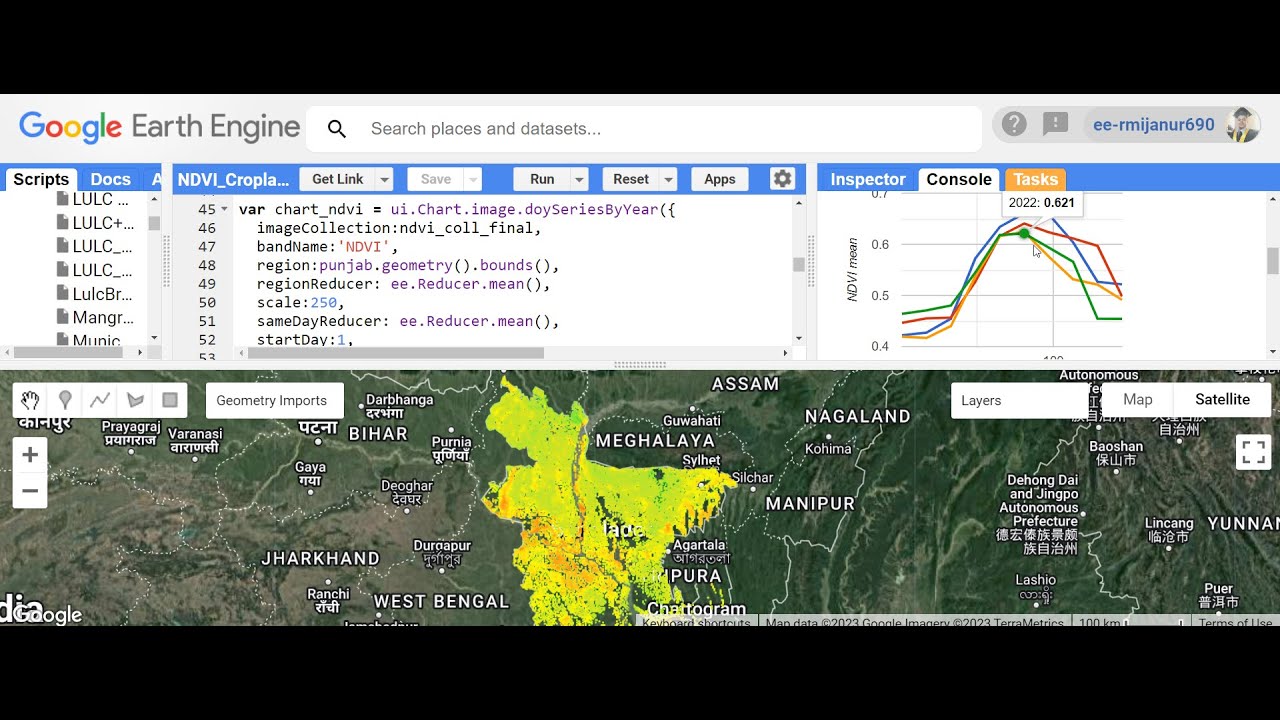1280x720 pixels.
Task: Open the Save dropdown arrow
Action: tap(473, 179)
